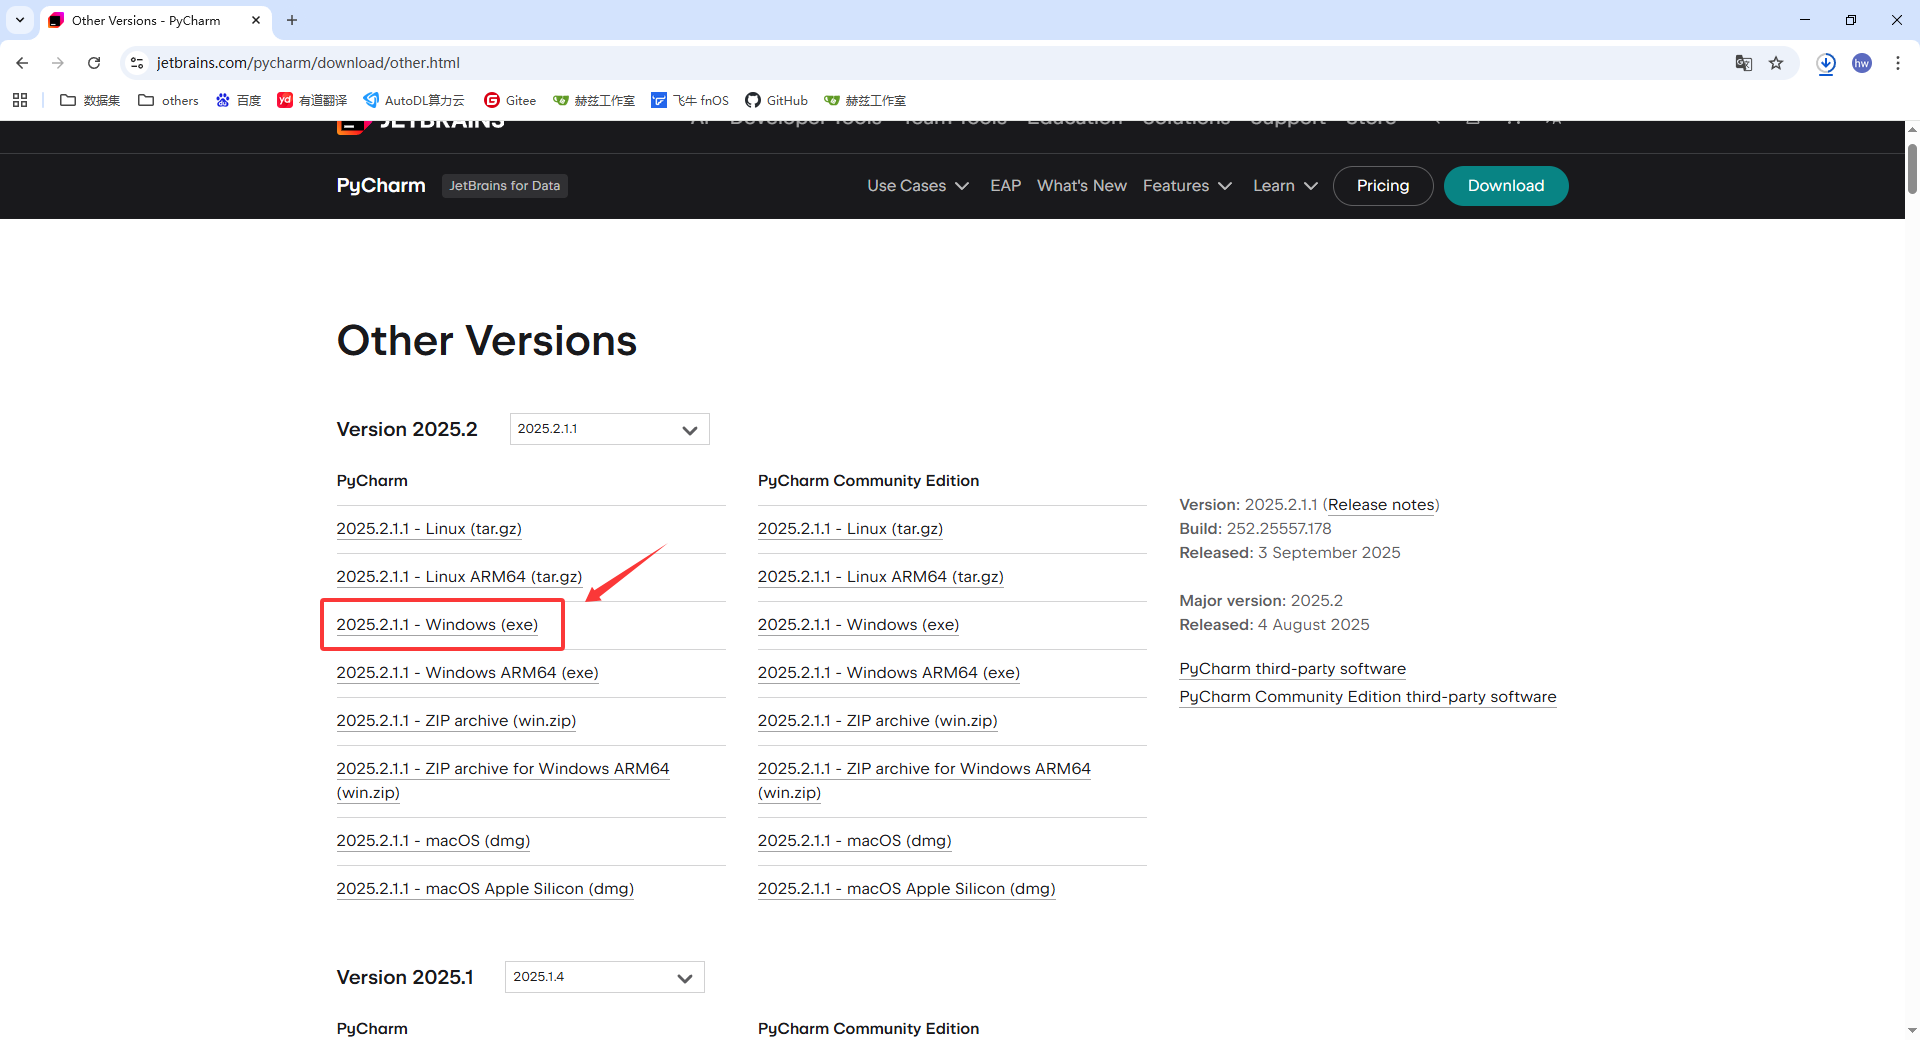Download Community Edition Windows (exe)
1920x1040 pixels.
[858, 625]
